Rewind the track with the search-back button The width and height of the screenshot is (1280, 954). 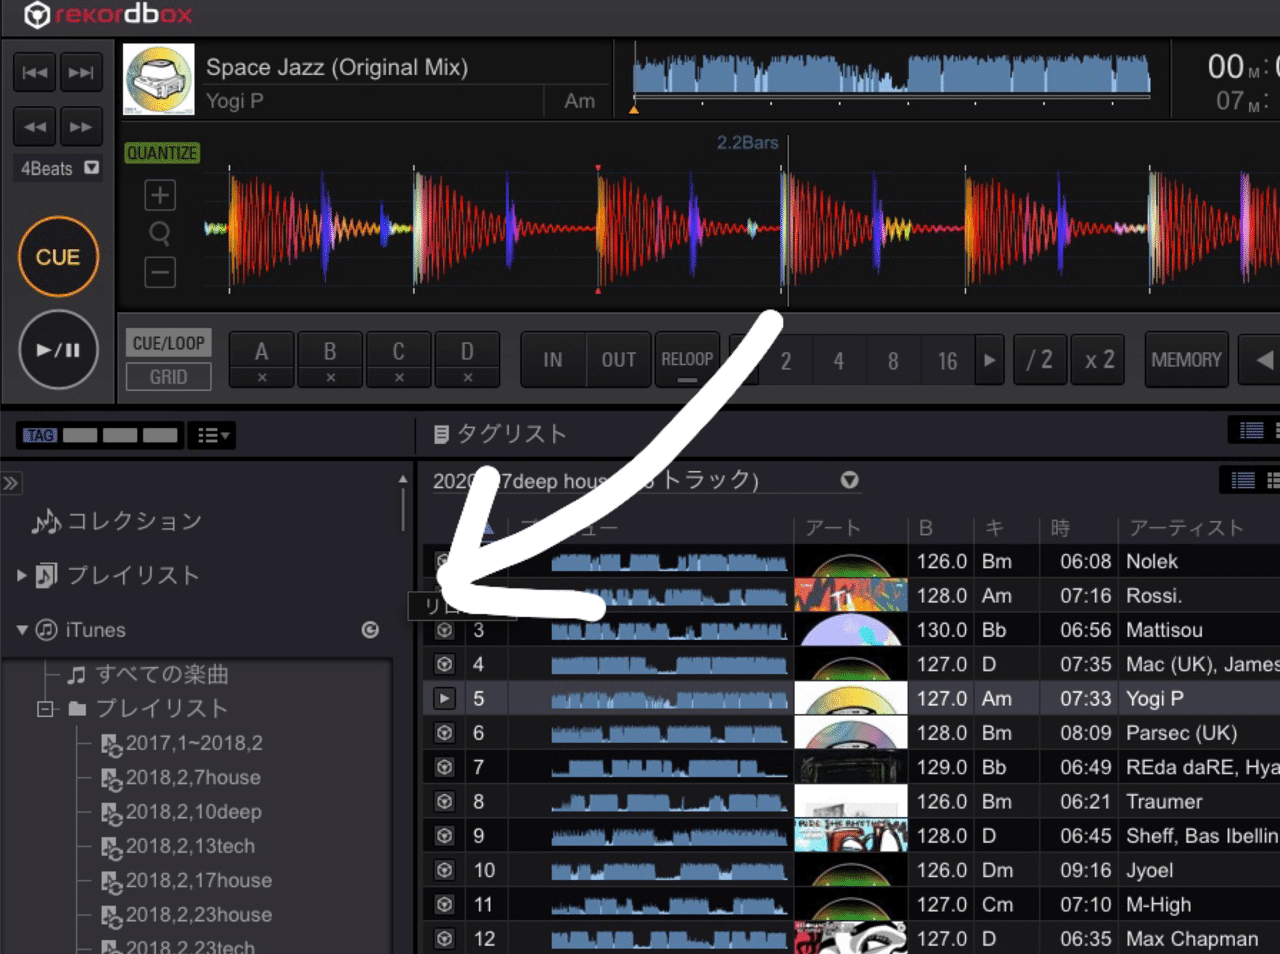click(35, 127)
